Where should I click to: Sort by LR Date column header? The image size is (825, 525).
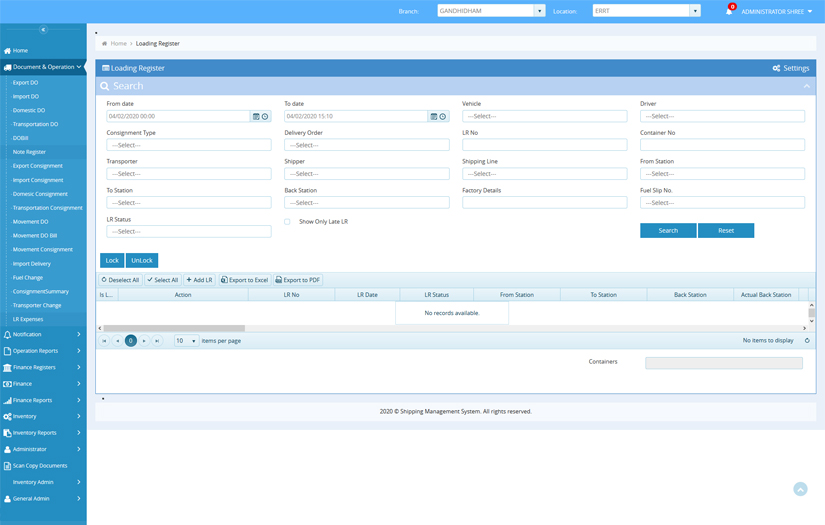click(x=367, y=295)
